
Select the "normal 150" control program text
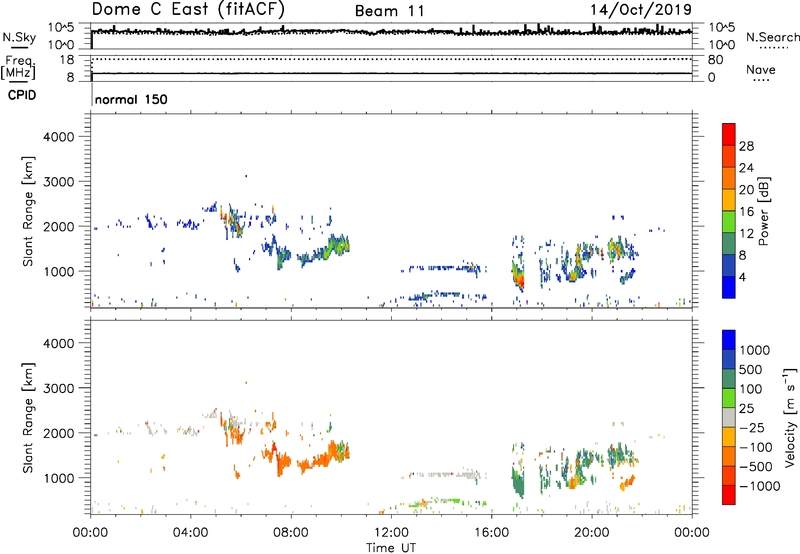(131, 99)
